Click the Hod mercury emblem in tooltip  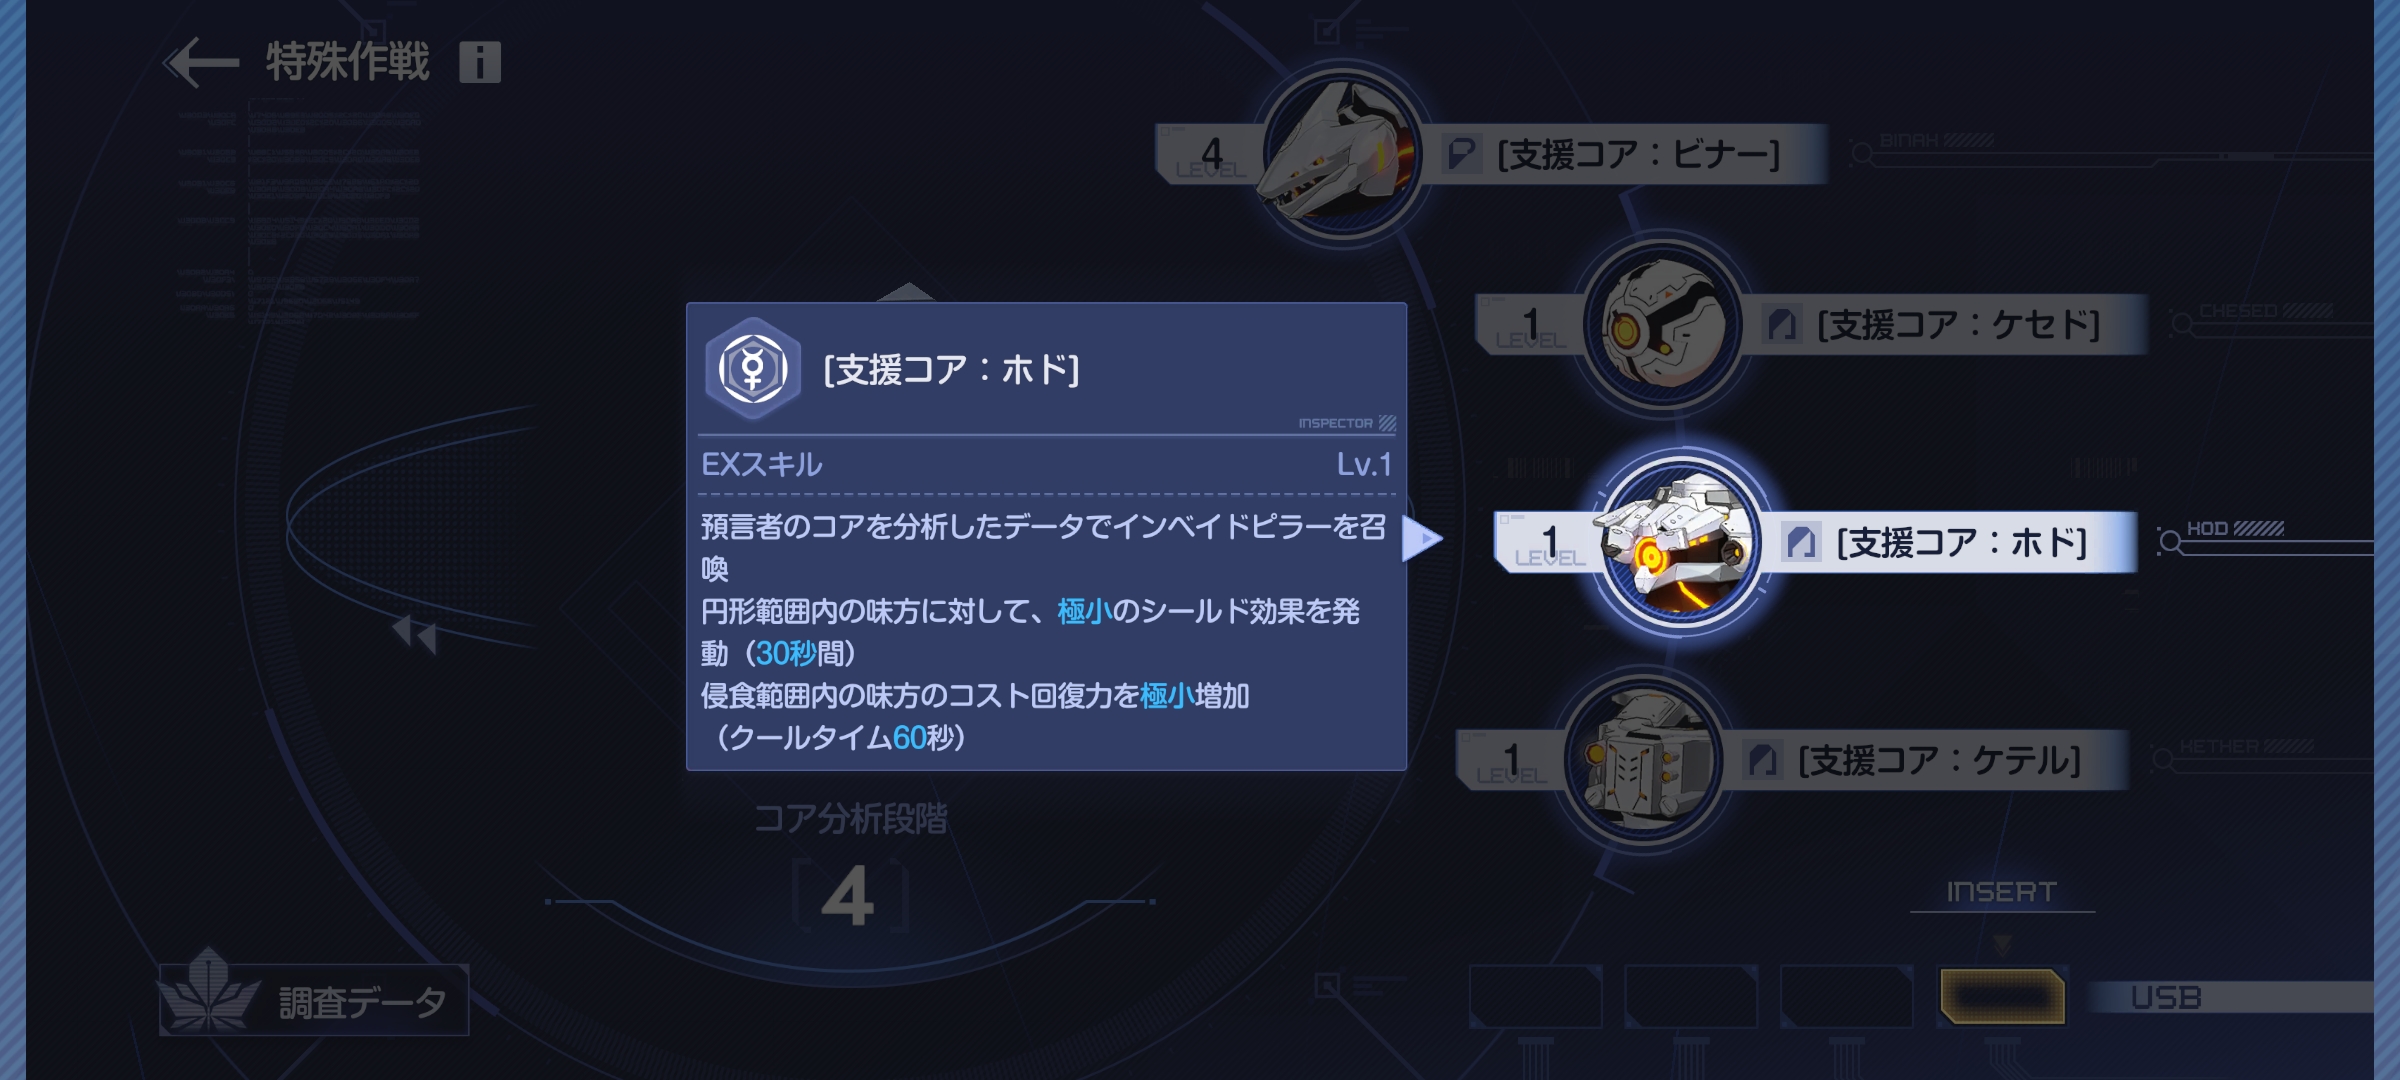[753, 369]
